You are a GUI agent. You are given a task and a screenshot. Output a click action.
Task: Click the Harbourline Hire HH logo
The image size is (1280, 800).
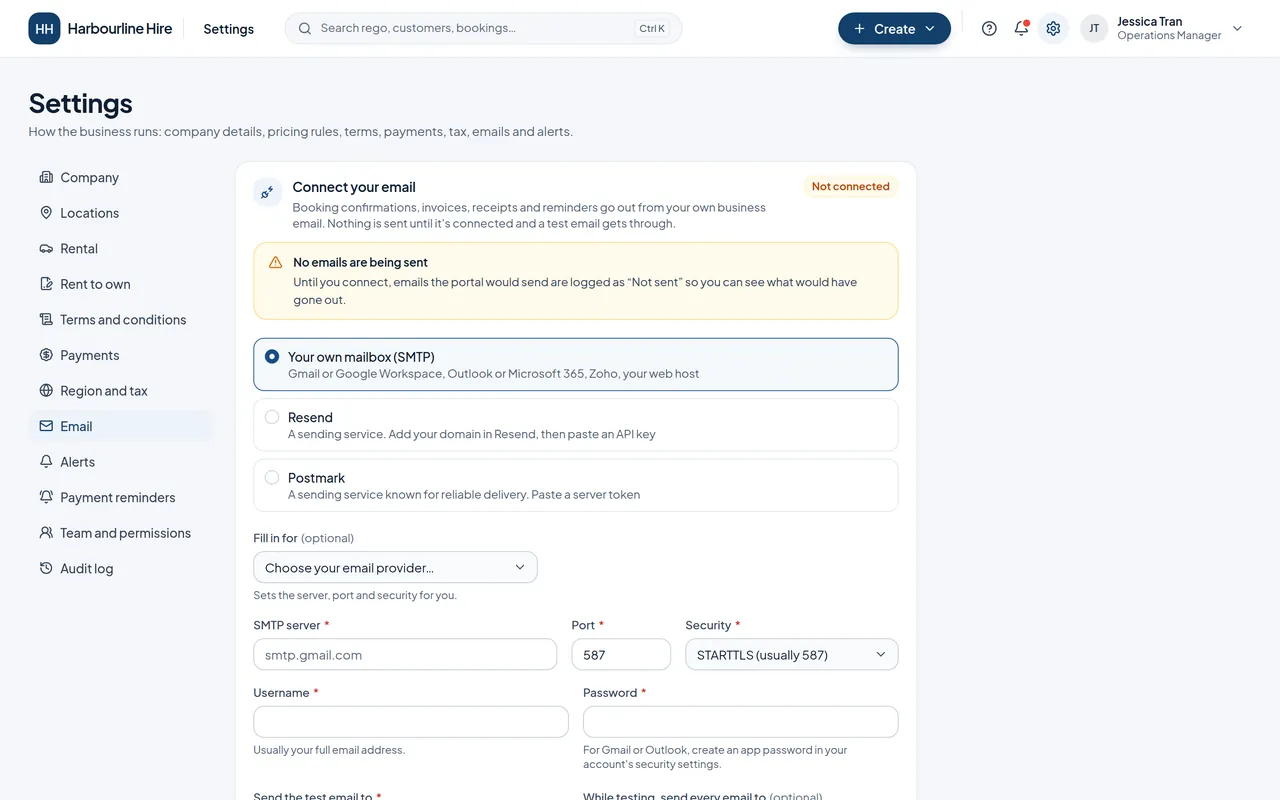coord(44,29)
